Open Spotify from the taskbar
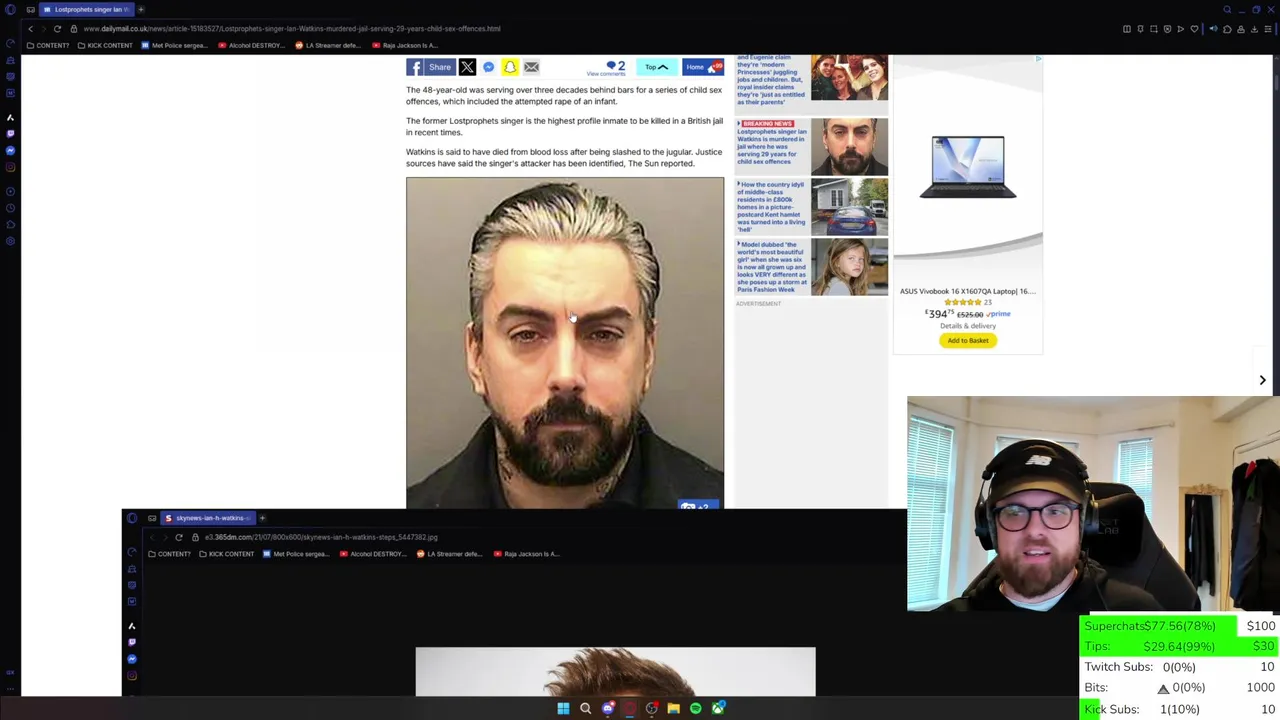Image resolution: width=1280 pixels, height=720 pixels. (696, 709)
